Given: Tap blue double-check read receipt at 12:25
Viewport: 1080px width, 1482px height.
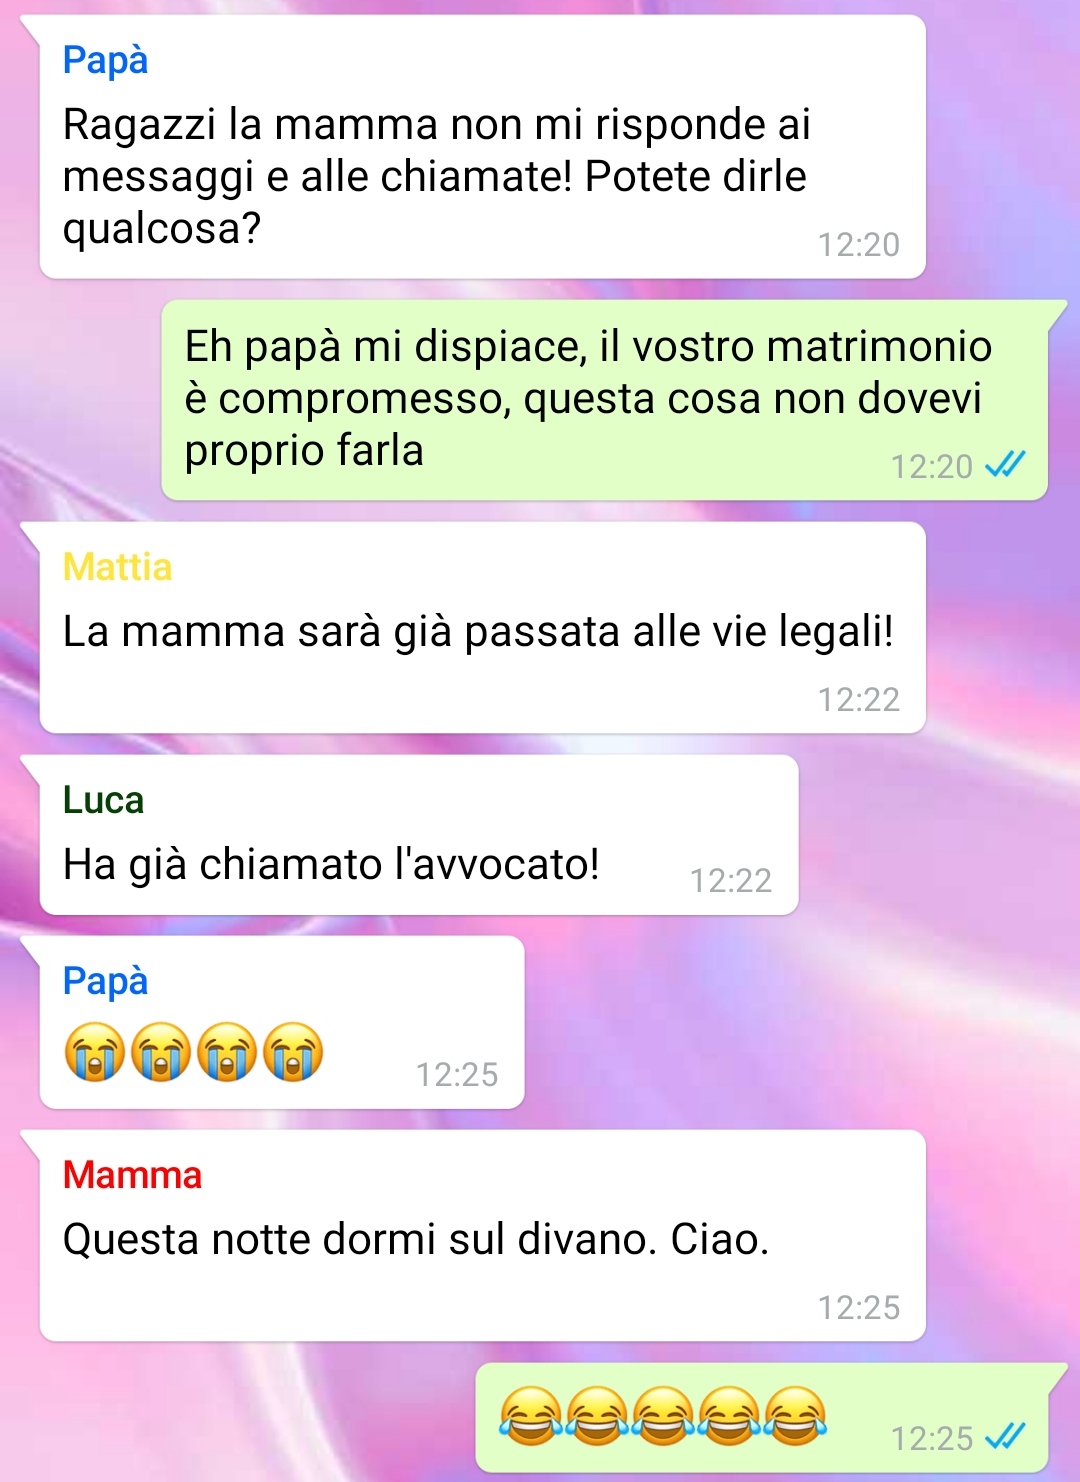Looking at the screenshot, I should tap(1006, 1437).
